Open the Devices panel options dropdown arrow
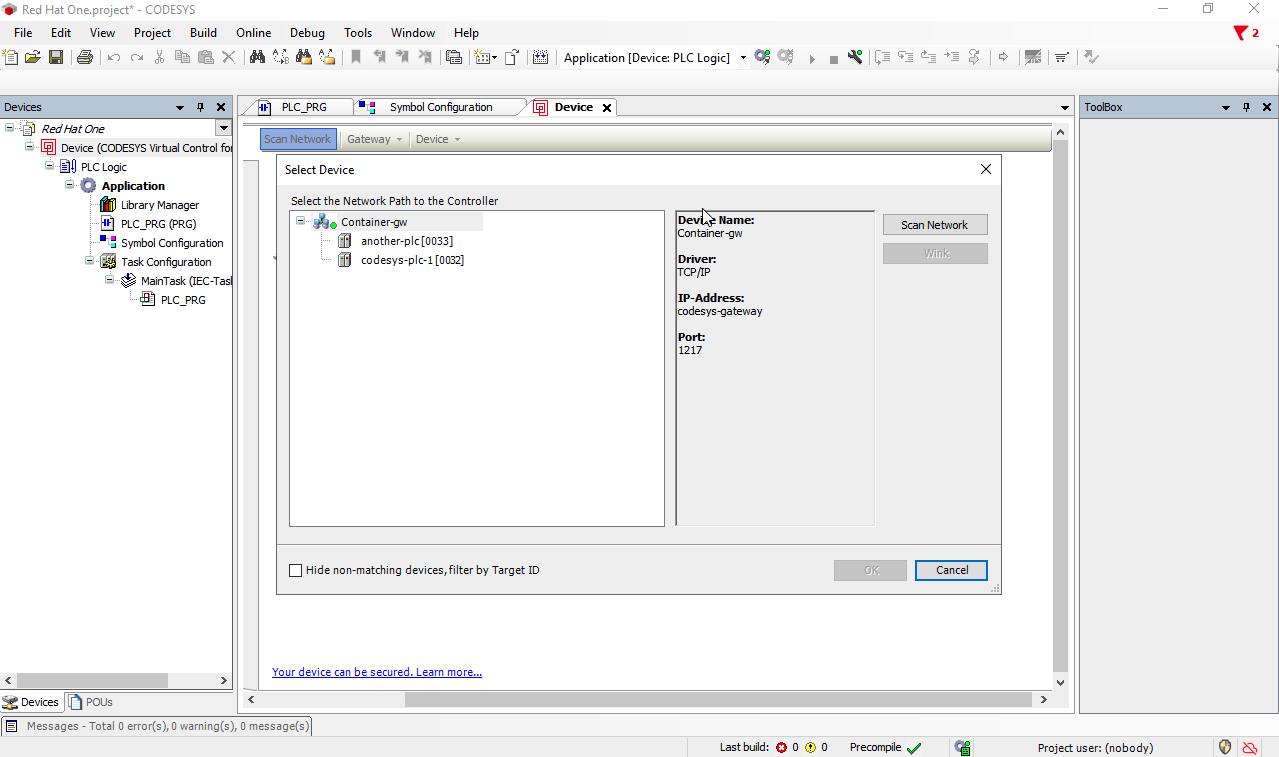 (180, 107)
